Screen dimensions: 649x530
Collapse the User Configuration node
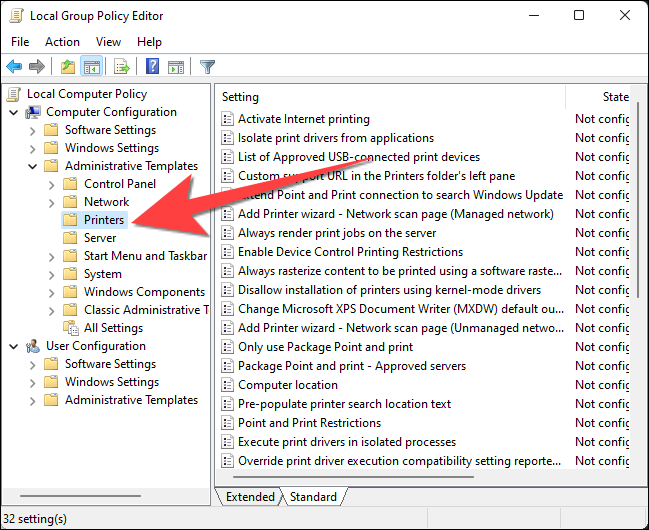click(14, 346)
